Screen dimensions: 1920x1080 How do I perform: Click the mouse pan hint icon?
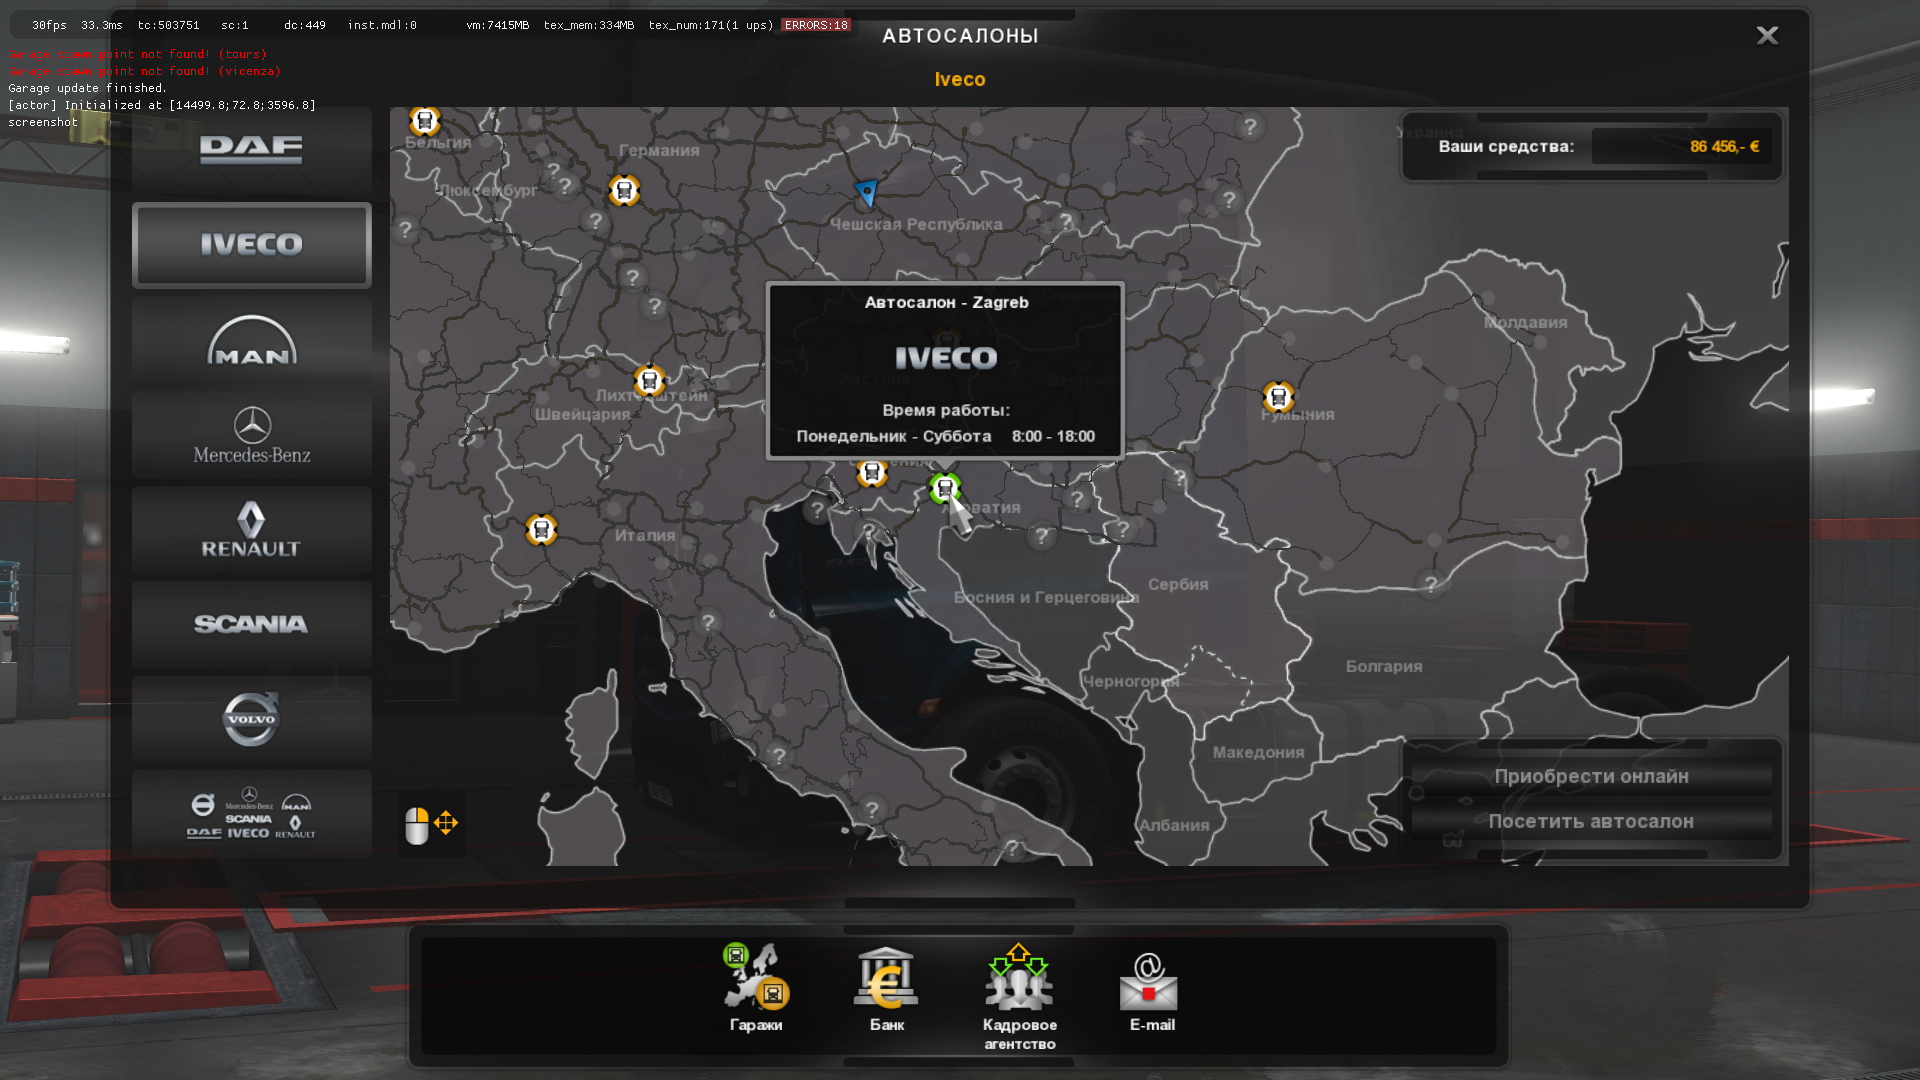431,825
